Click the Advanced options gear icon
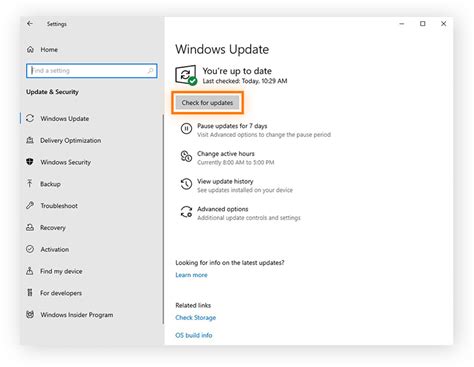Viewport: 474px width, 367px height. click(186, 212)
